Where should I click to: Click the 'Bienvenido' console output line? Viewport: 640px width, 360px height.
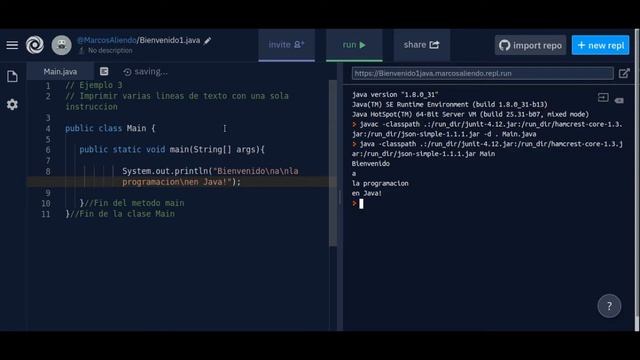371,164
